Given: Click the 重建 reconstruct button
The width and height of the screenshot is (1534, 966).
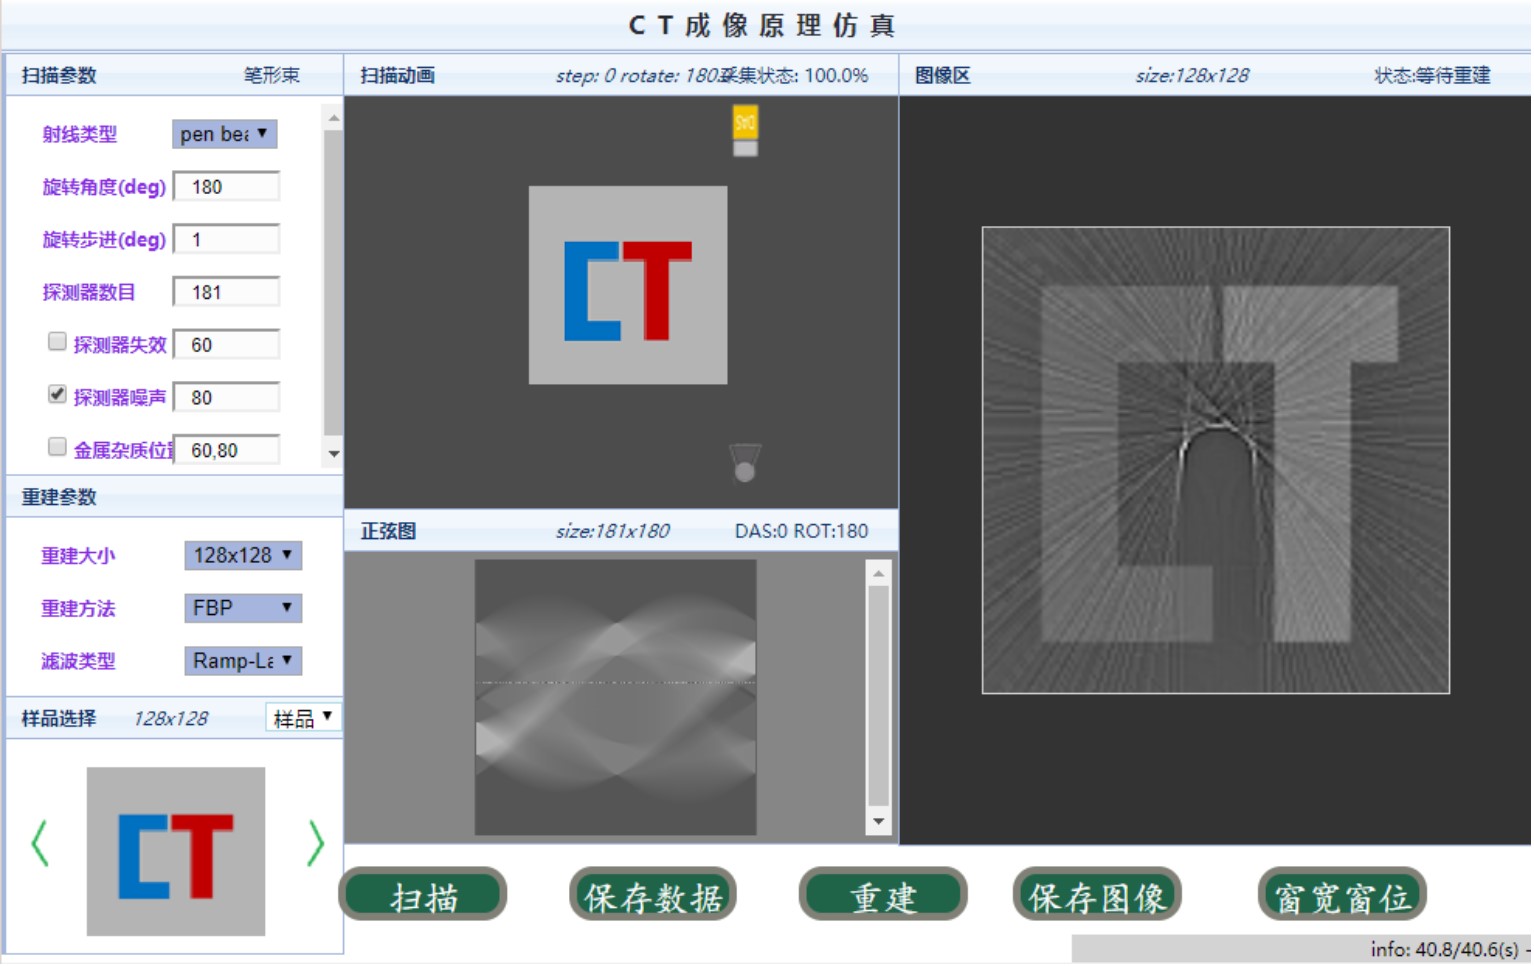Looking at the screenshot, I should point(882,896).
